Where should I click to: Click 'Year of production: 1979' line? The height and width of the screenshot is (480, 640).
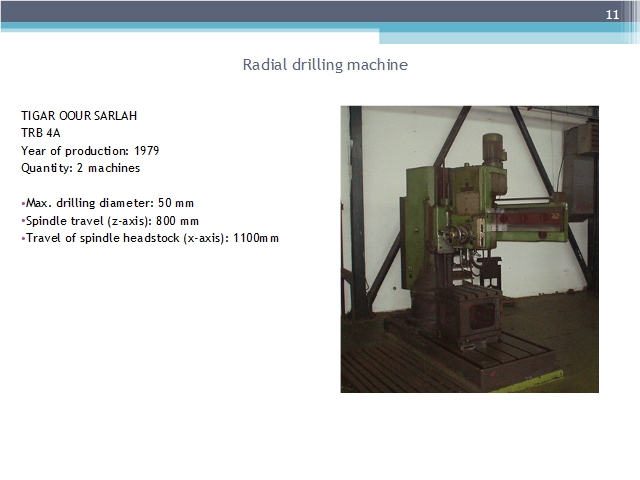pyautogui.click(x=90, y=151)
